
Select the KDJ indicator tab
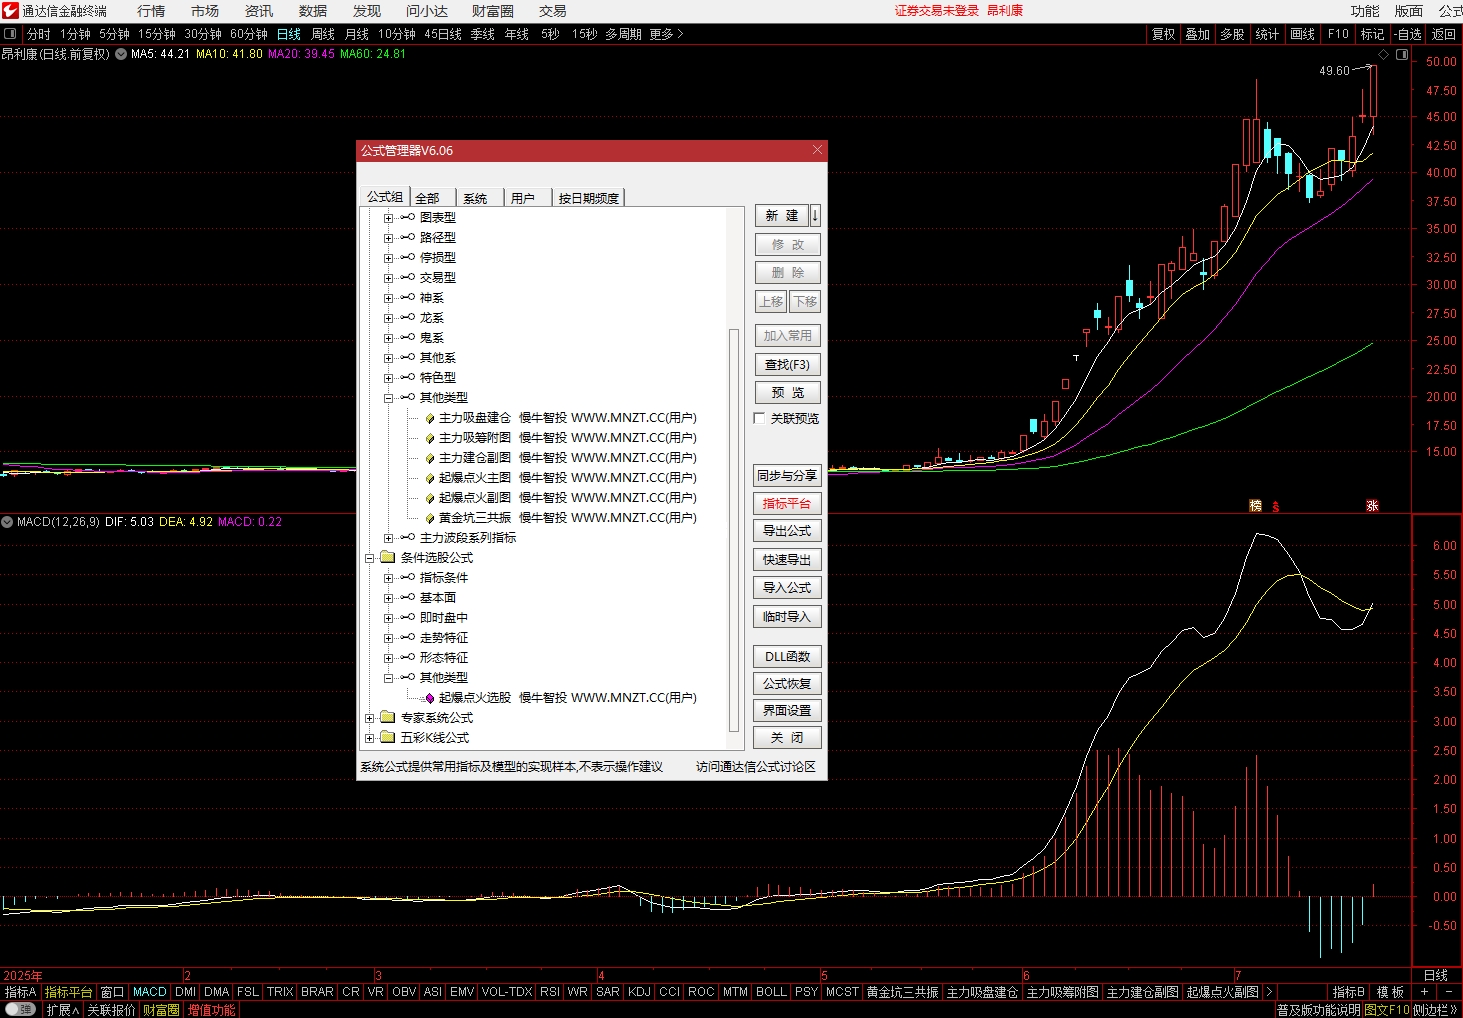pos(639,992)
